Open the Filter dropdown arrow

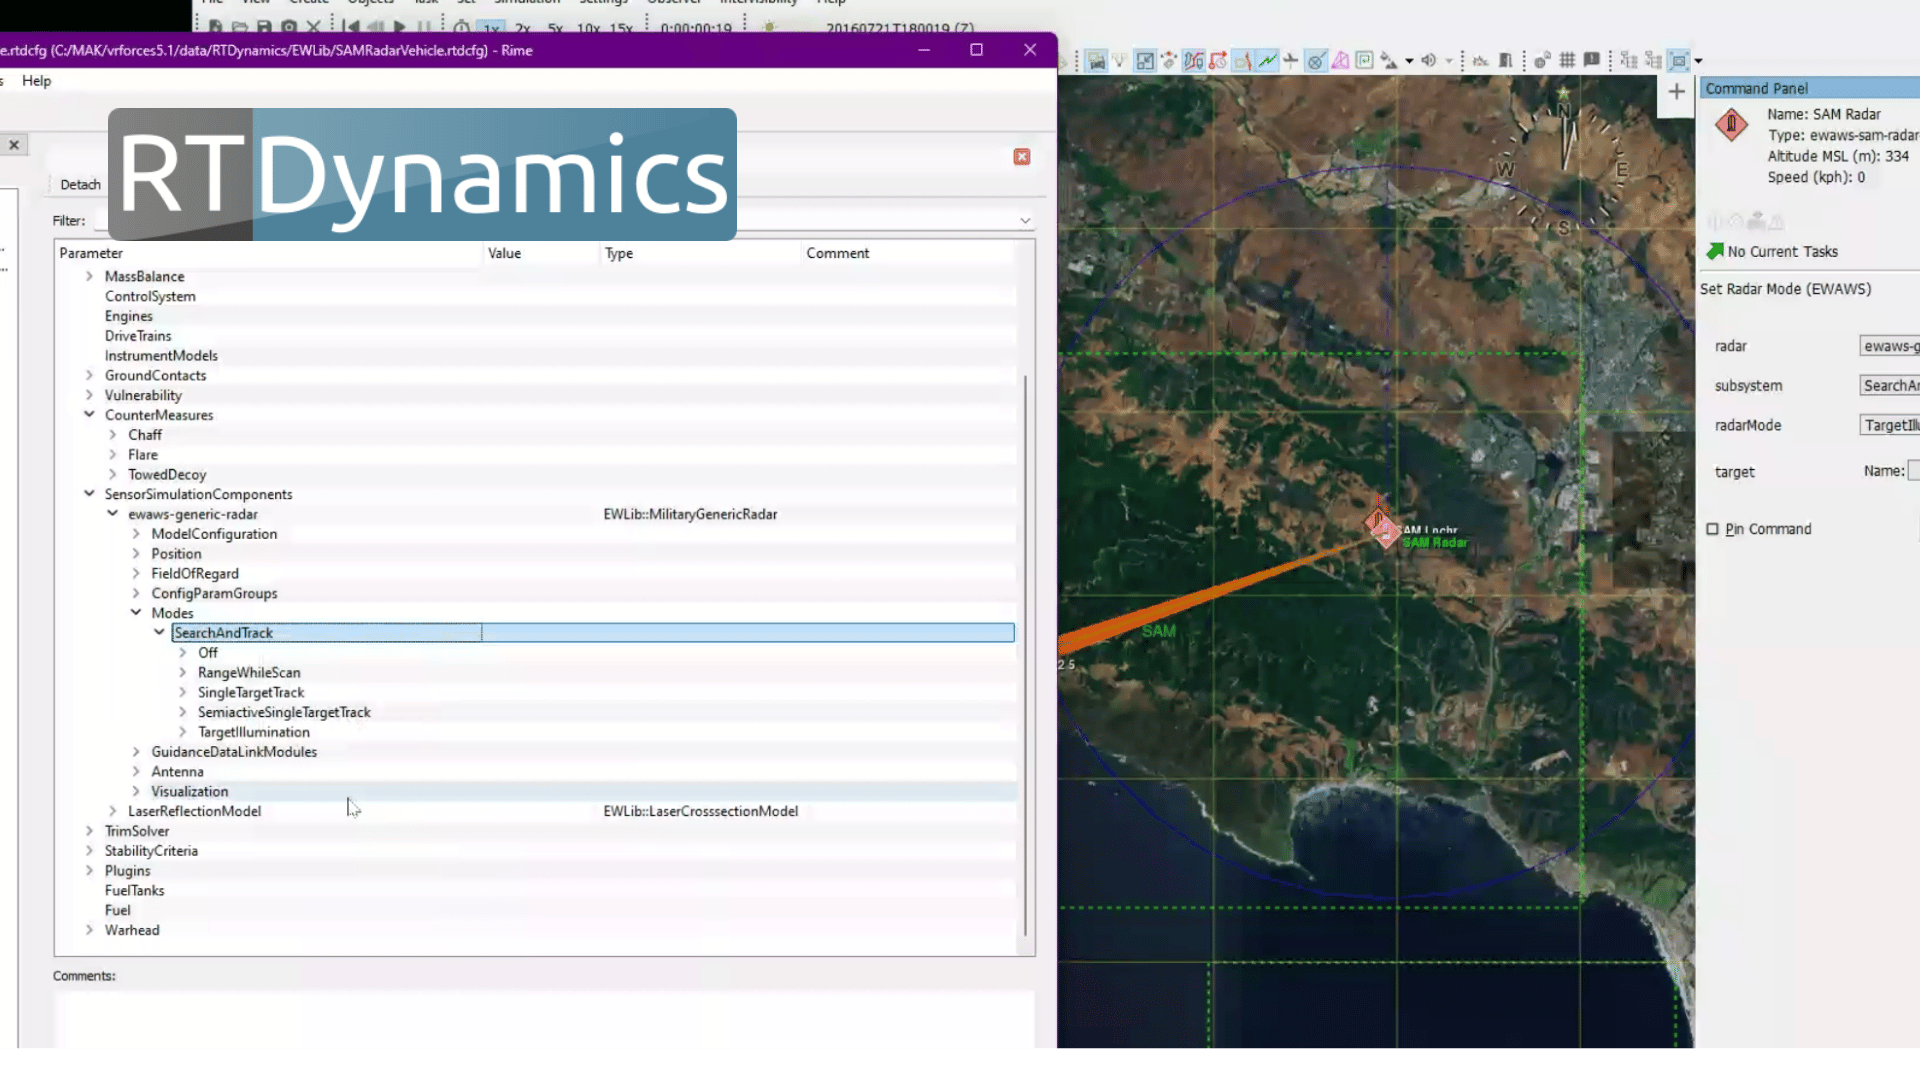[1025, 220]
